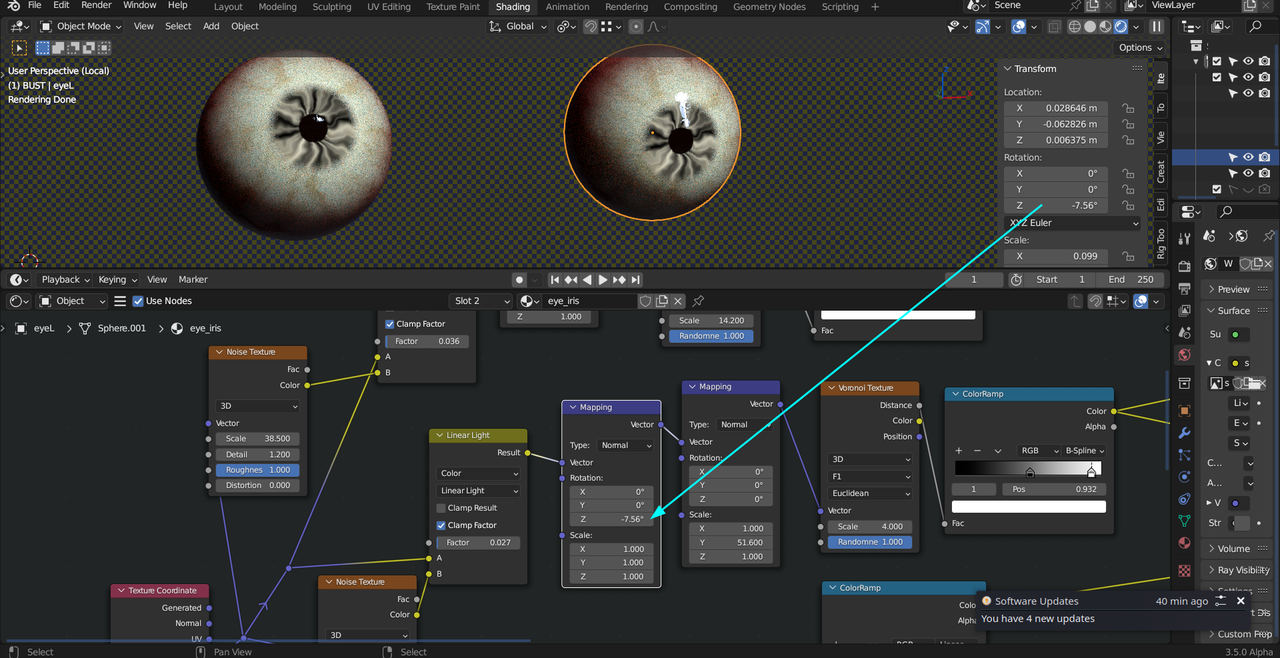The width and height of the screenshot is (1280, 658).
Task: Open the XYZ Euler rotation mode dropdown
Action: coord(1072,223)
